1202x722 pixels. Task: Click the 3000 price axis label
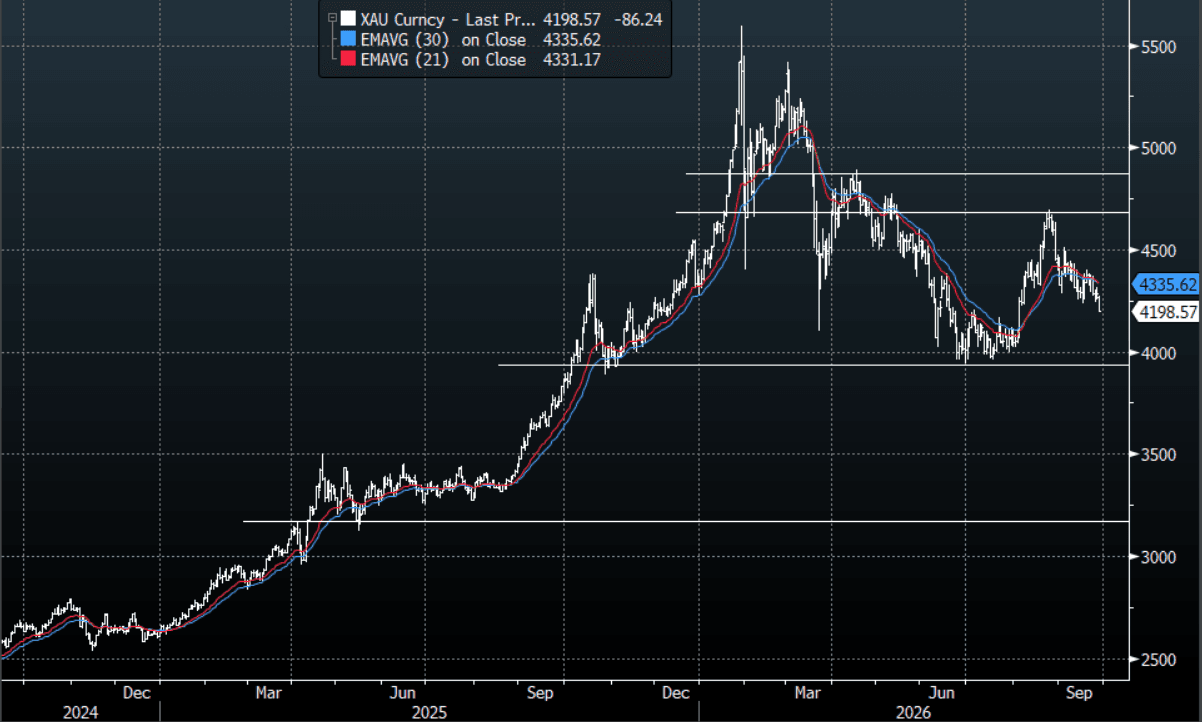[1156, 557]
